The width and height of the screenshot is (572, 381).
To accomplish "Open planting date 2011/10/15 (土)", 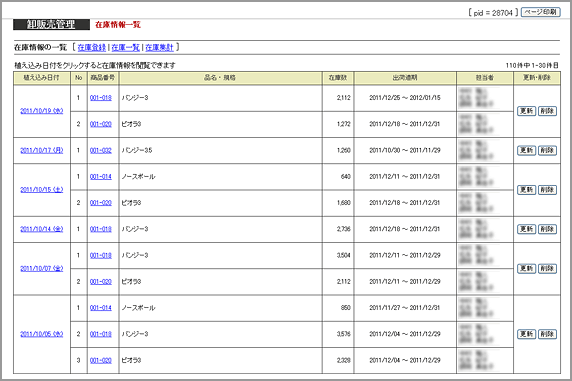I will point(42,190).
